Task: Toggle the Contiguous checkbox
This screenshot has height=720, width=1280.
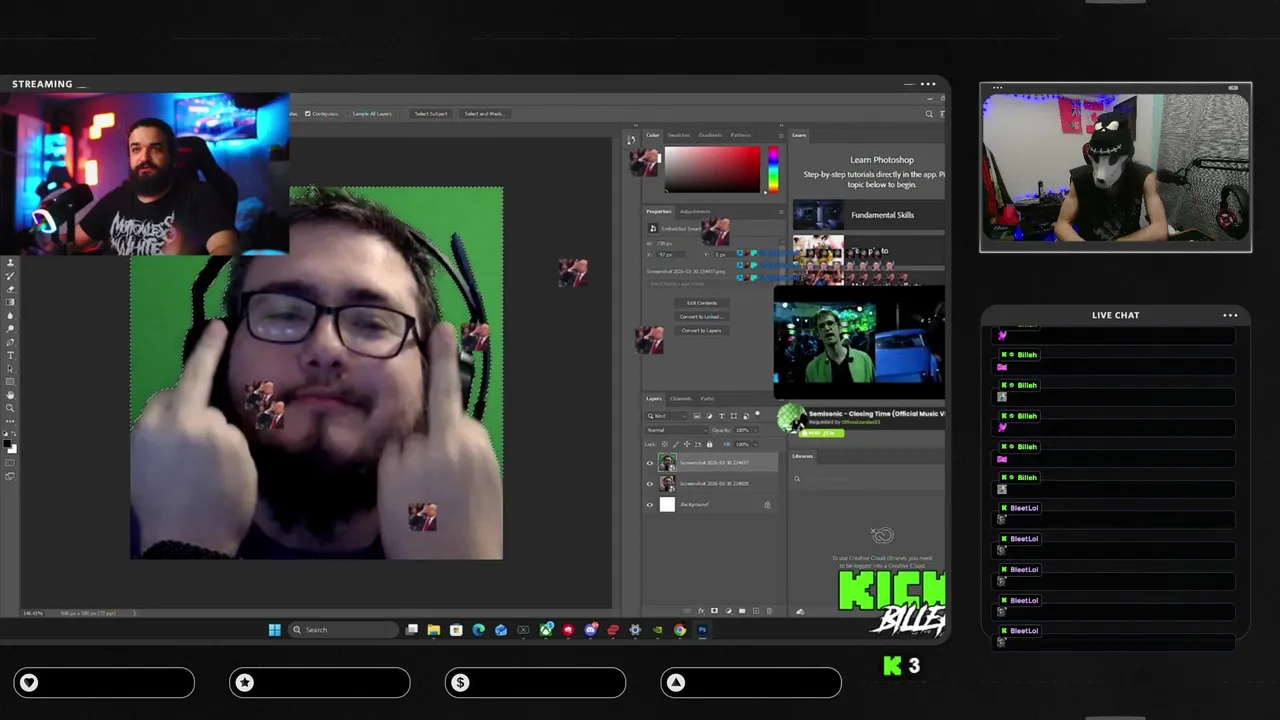Action: [308, 113]
